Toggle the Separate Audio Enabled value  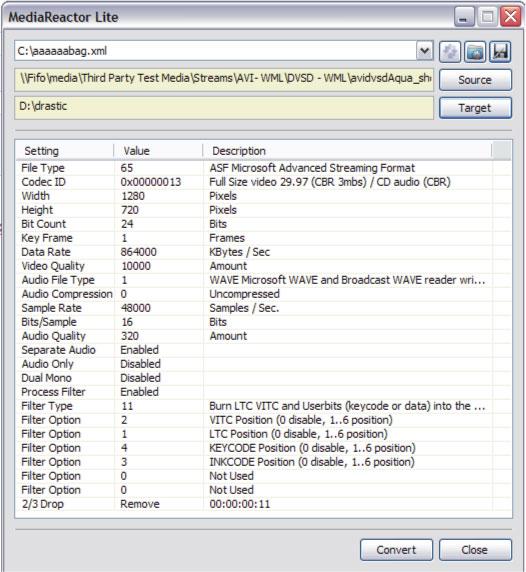tap(140, 350)
